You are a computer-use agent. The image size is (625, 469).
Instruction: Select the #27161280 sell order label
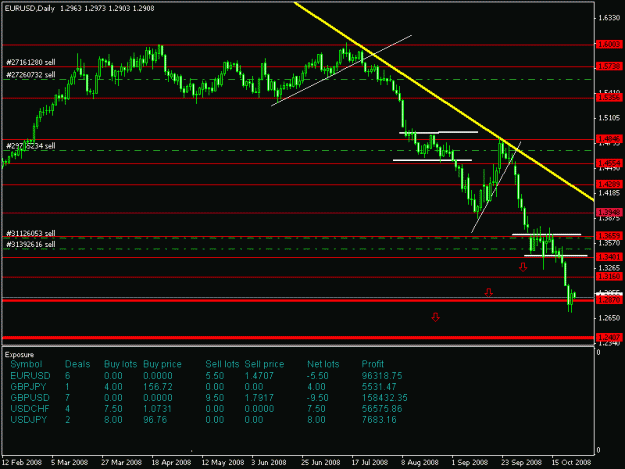click(31, 62)
